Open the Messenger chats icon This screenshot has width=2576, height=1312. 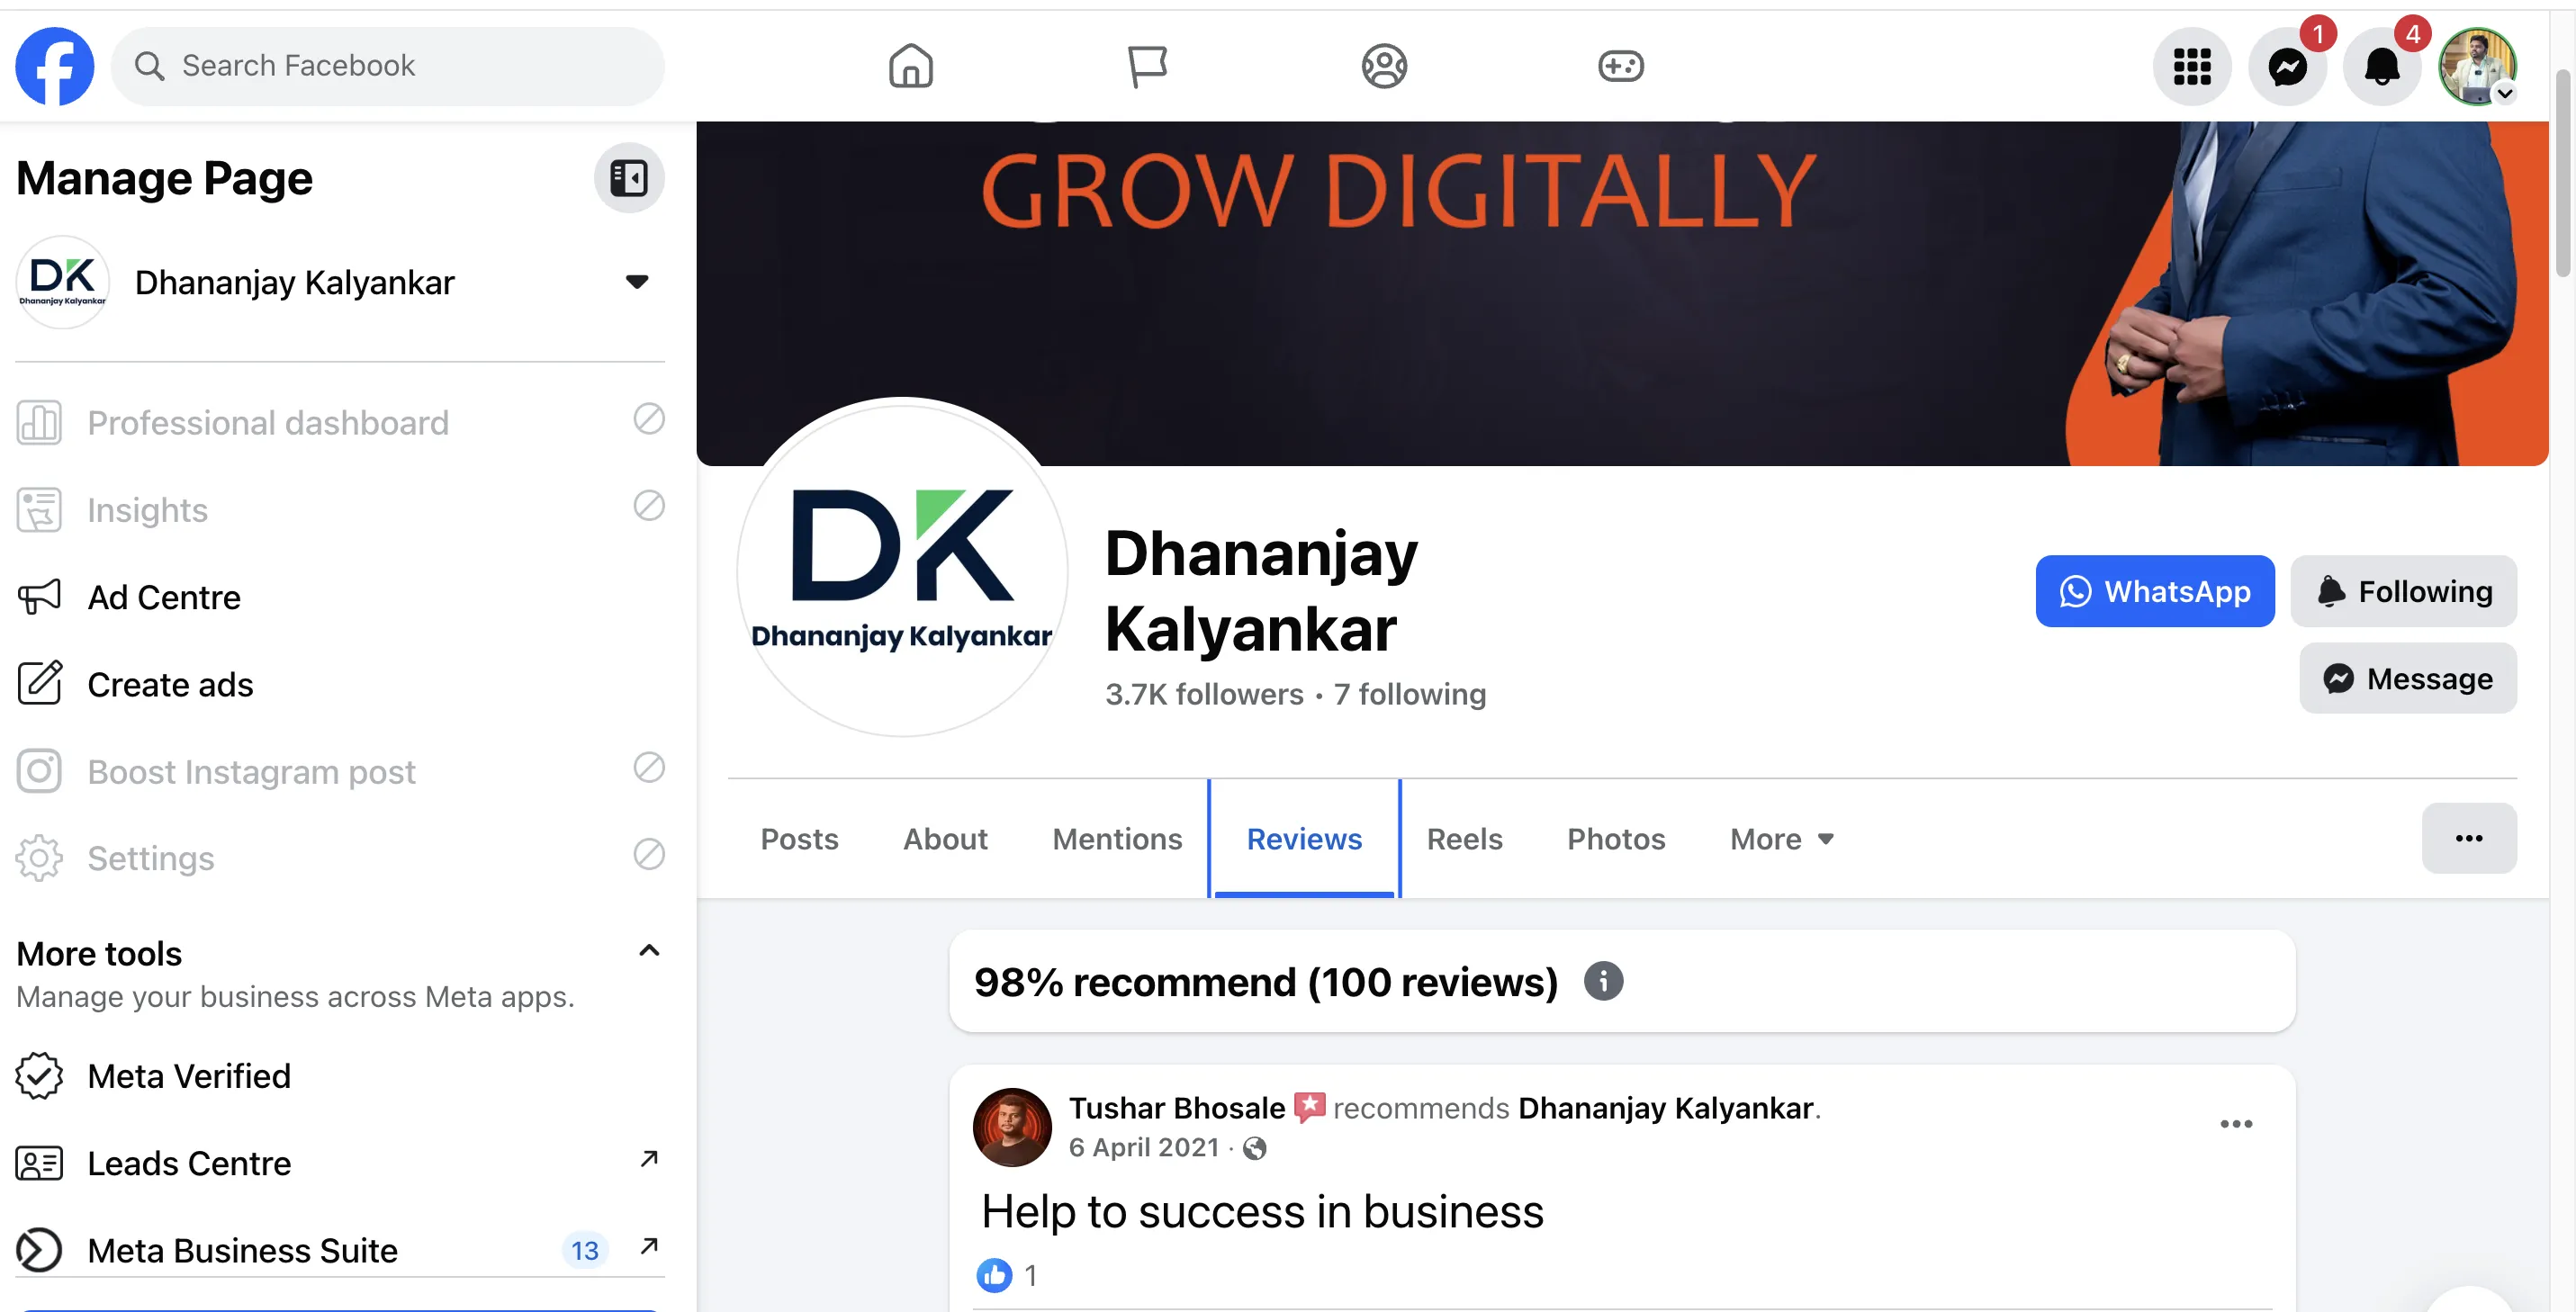coord(2287,67)
